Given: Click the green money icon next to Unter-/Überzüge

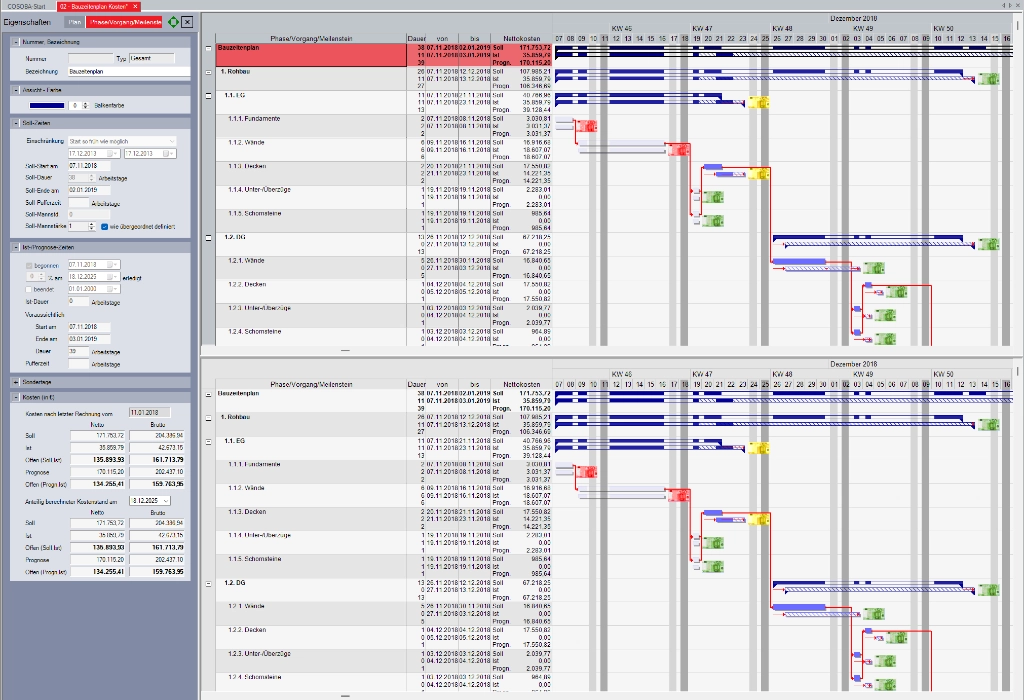Looking at the screenshot, I should 712,196.
